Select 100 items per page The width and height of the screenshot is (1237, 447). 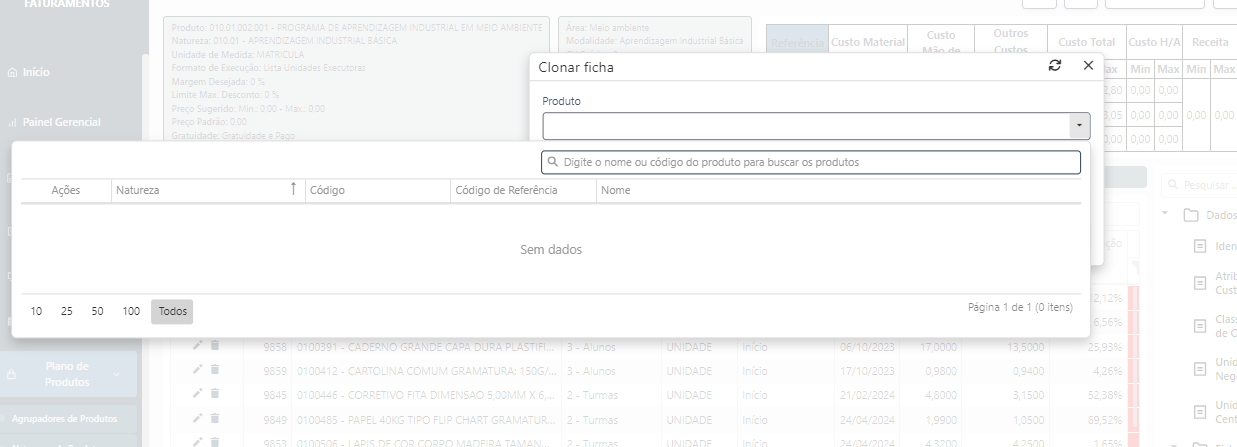(131, 312)
